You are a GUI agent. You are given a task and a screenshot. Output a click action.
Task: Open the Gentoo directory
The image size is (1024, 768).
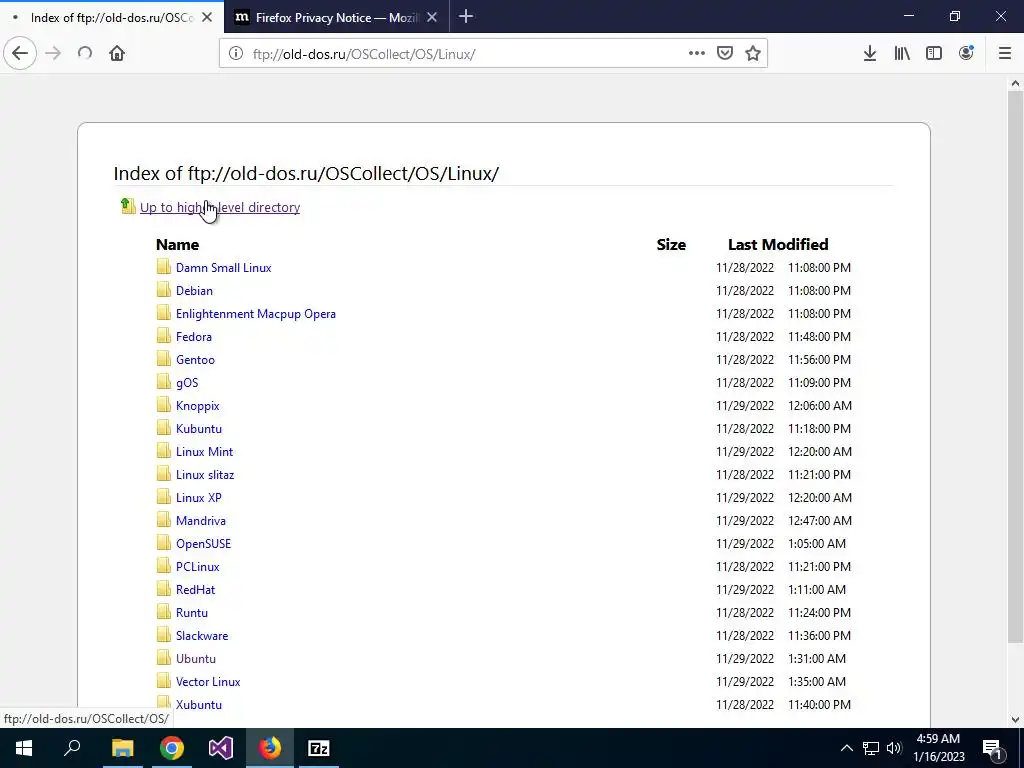point(195,359)
